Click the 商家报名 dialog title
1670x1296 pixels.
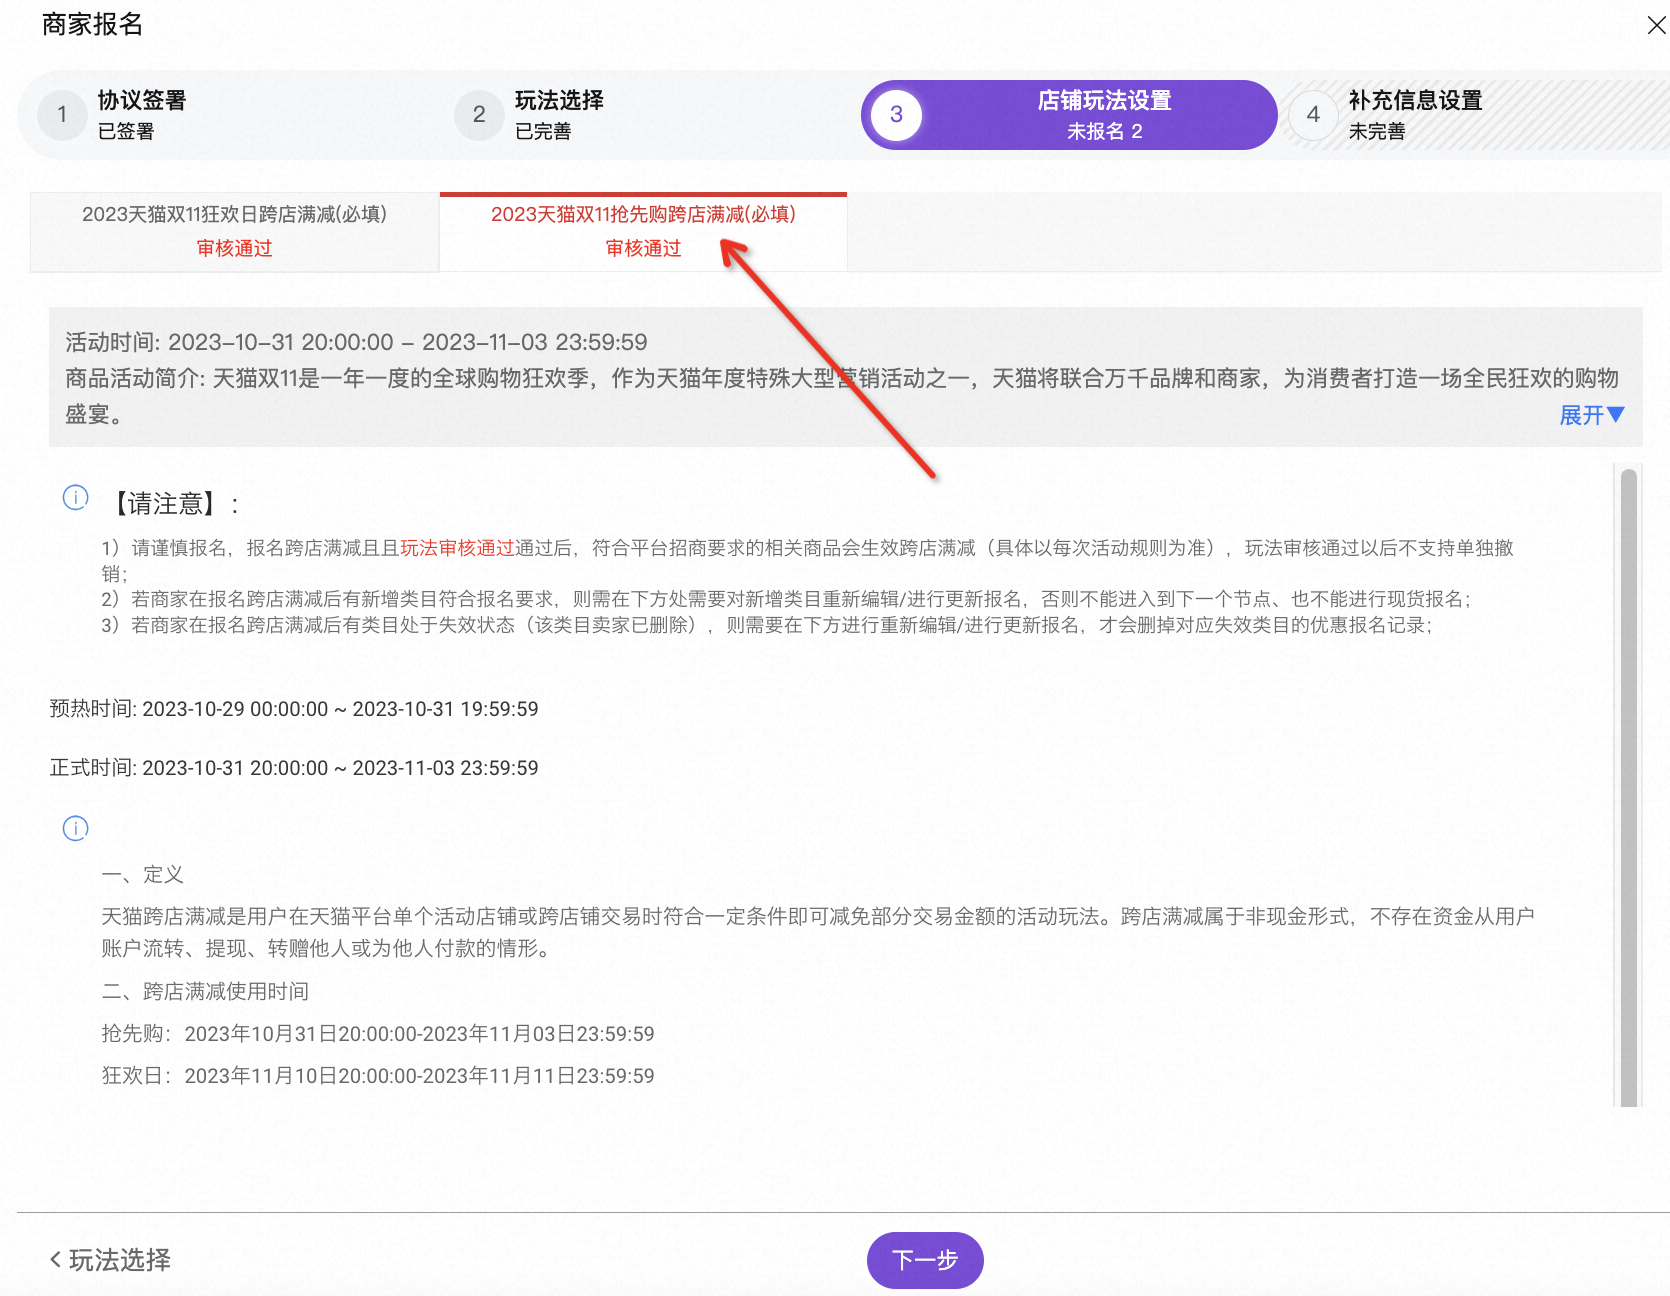click(93, 24)
